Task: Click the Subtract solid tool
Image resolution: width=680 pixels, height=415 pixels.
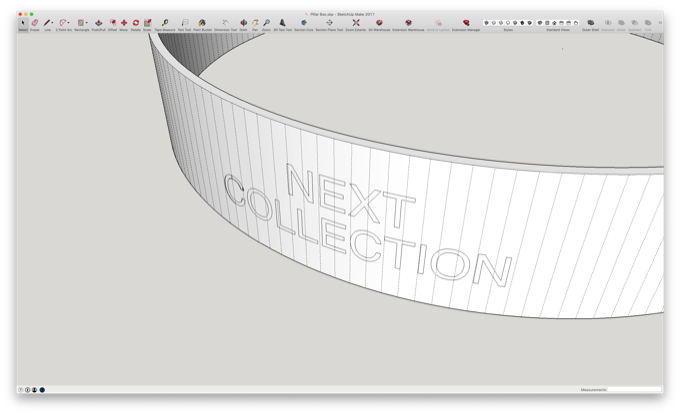Action: click(x=634, y=23)
